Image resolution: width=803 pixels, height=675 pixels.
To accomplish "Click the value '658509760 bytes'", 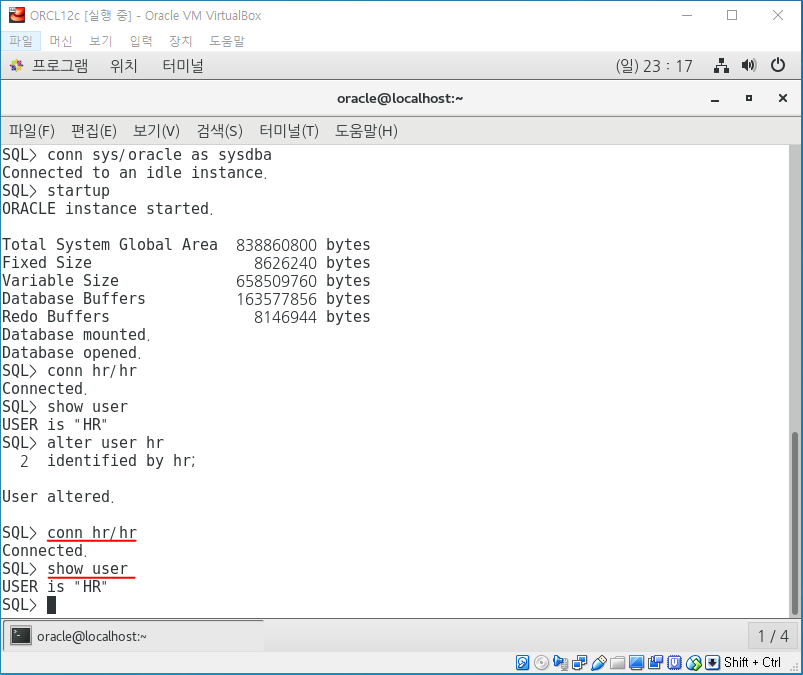I will 303,281.
